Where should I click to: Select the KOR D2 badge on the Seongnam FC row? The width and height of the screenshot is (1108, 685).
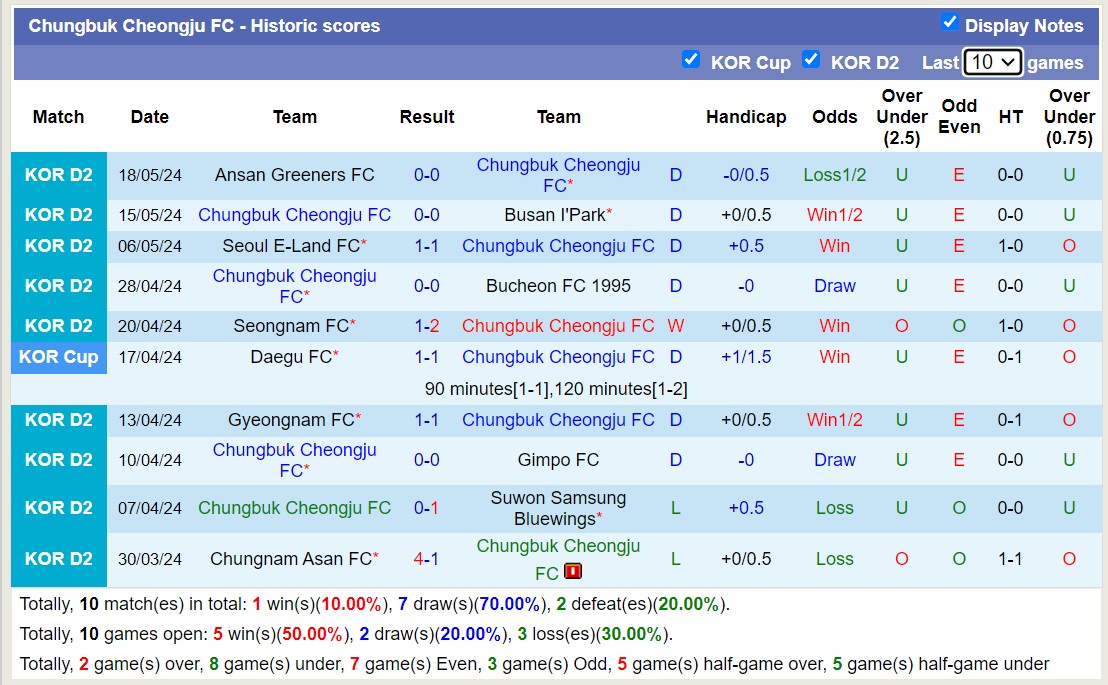click(x=58, y=325)
